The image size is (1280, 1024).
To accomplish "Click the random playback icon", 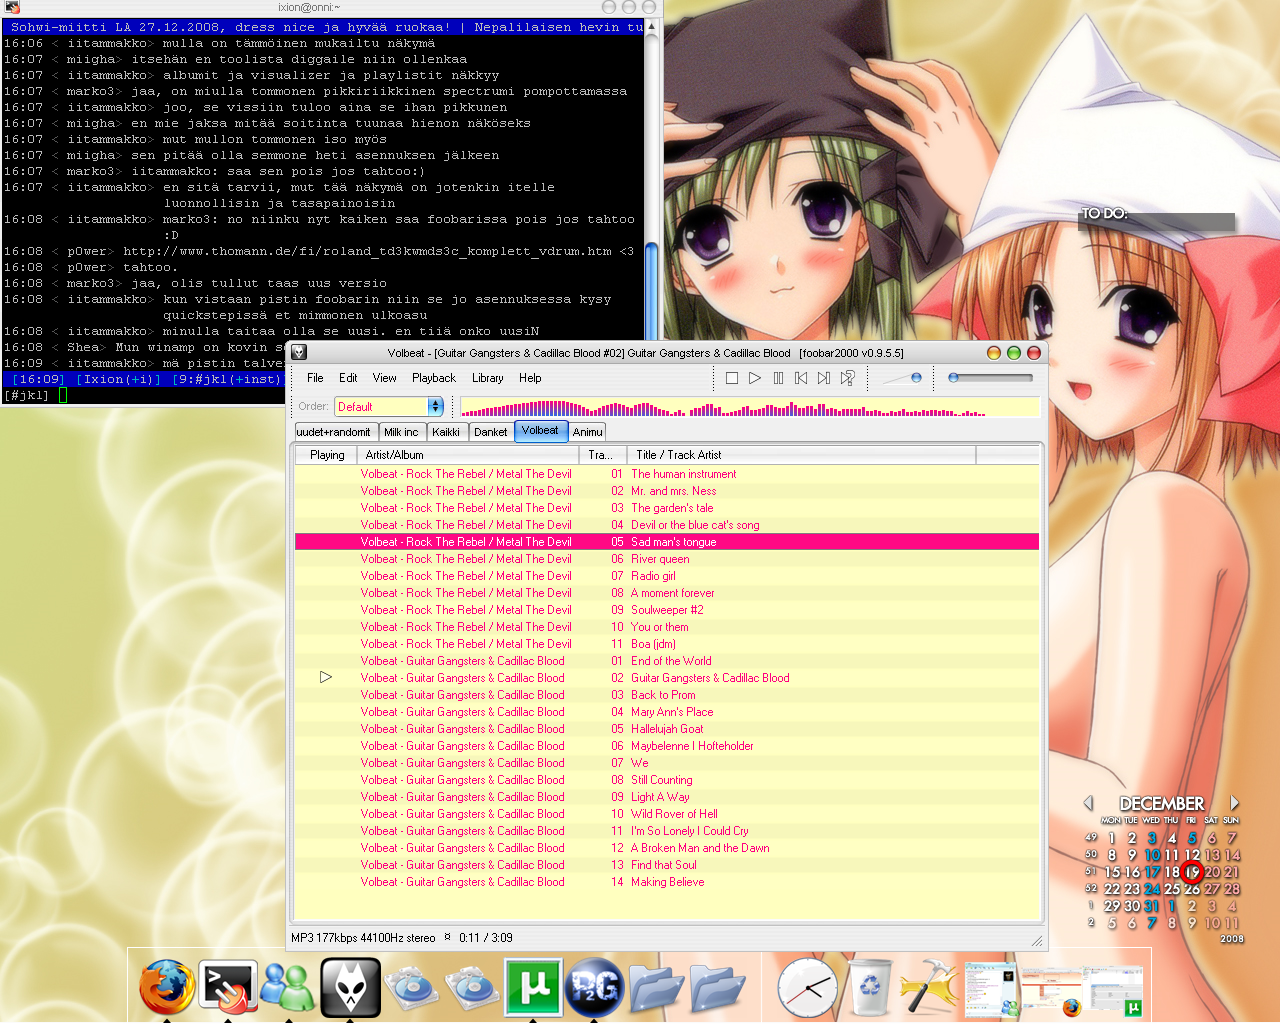I will coord(848,378).
